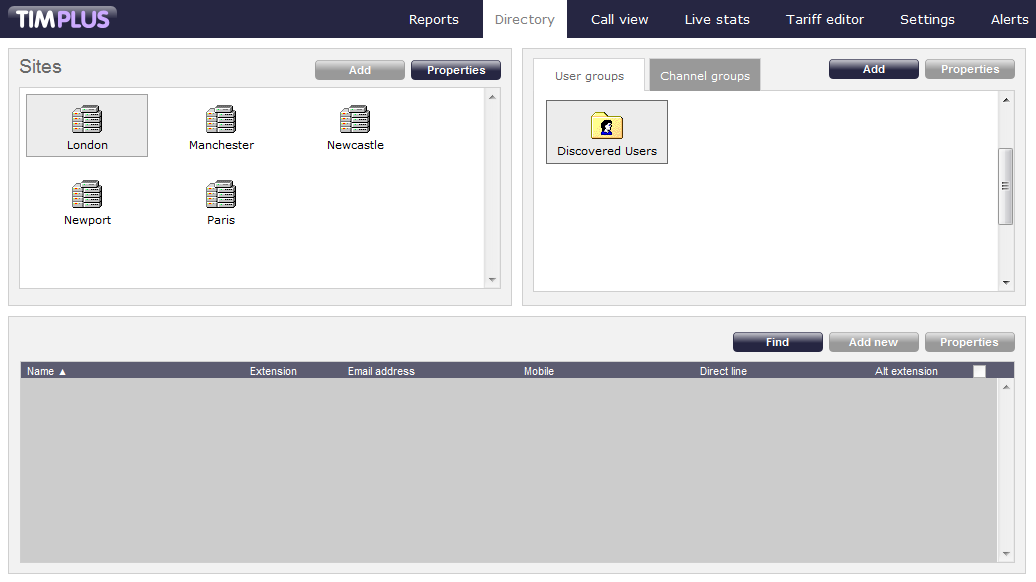Open the Discovered Users group folder
The width and height of the screenshot is (1036, 582).
tap(607, 128)
